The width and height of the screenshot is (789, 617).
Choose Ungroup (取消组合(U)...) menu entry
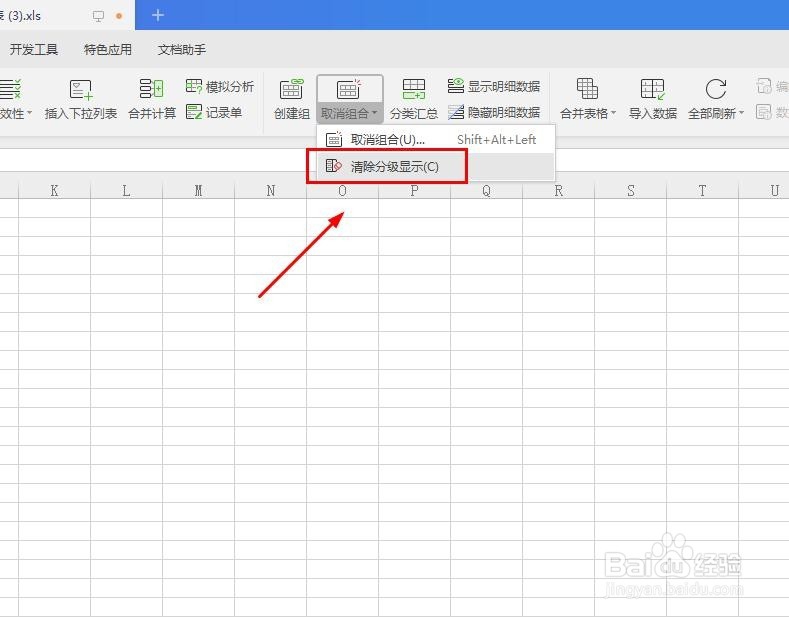(435, 139)
